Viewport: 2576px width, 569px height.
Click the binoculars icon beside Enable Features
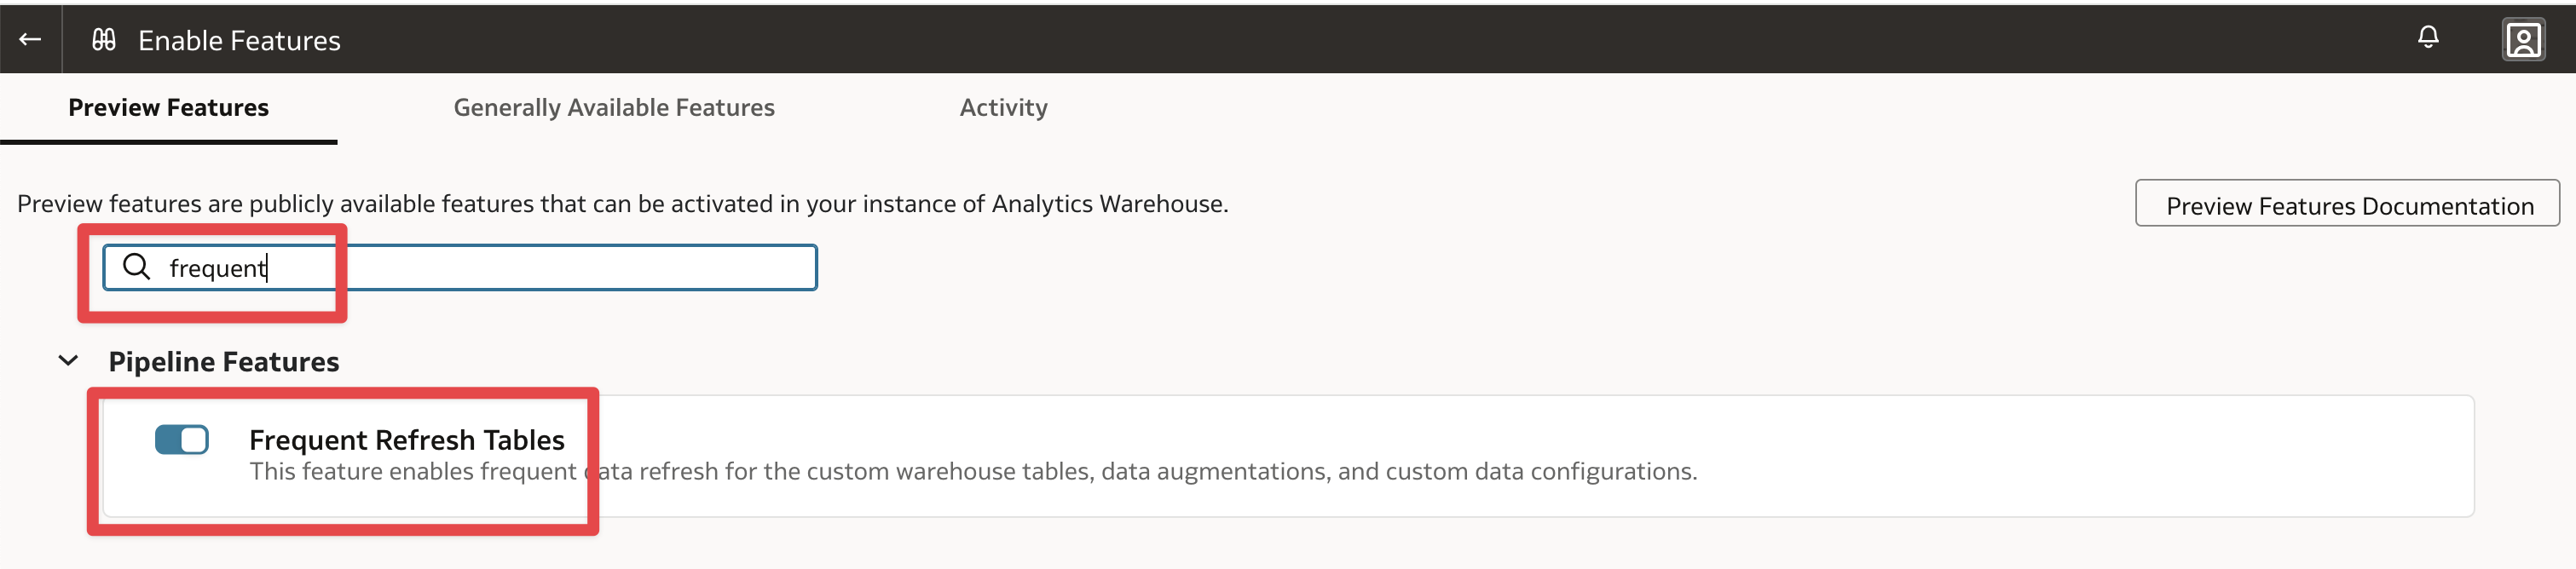pos(104,39)
